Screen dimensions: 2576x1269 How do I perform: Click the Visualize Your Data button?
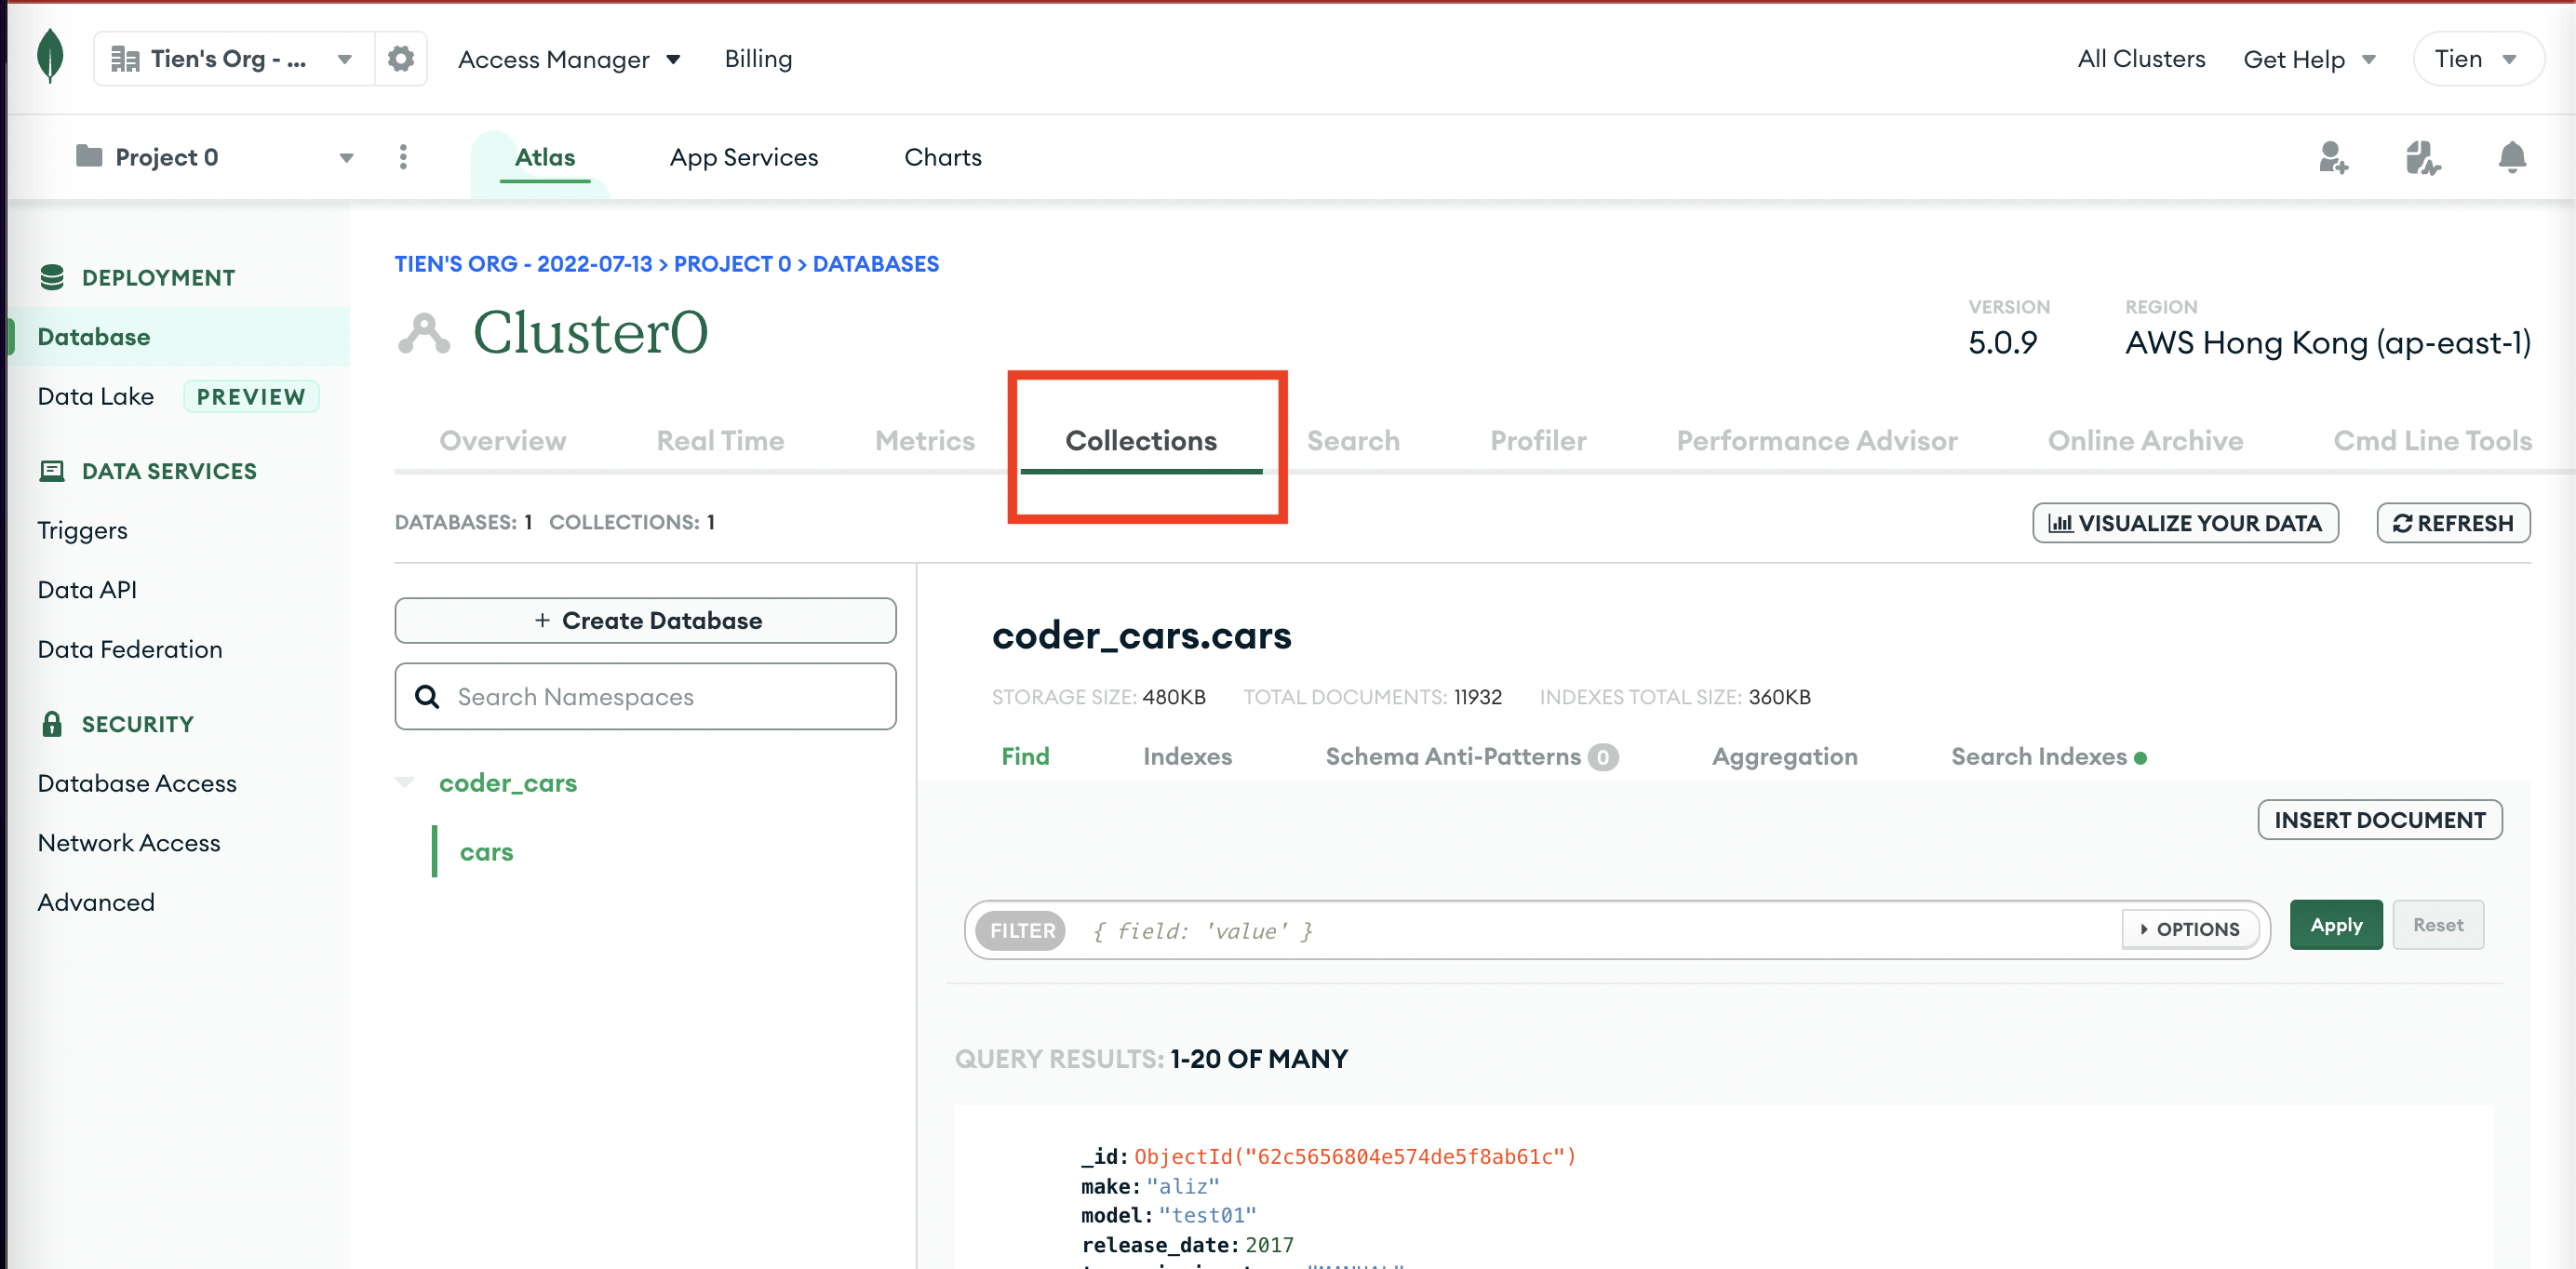(x=2185, y=523)
